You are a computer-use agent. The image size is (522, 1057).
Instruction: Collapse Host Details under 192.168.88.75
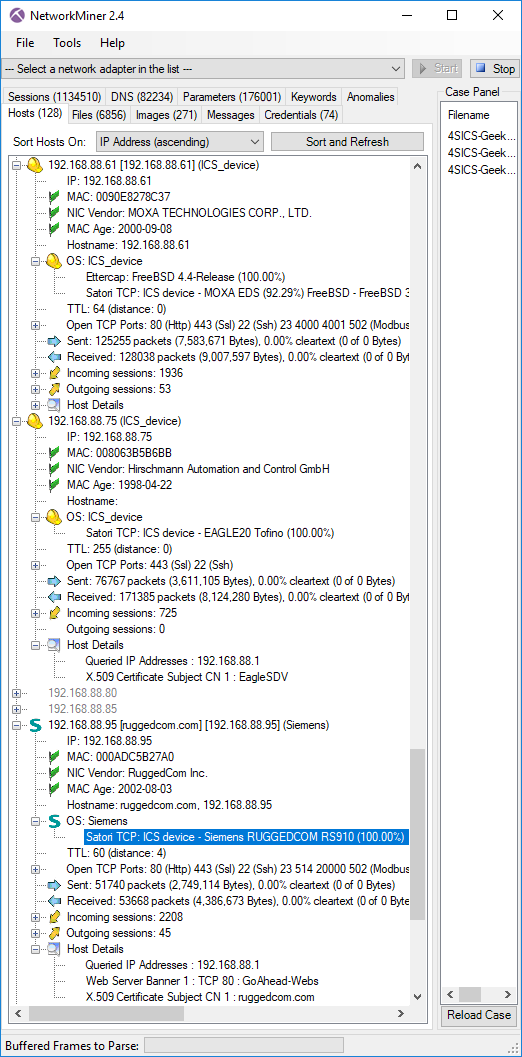point(35,645)
